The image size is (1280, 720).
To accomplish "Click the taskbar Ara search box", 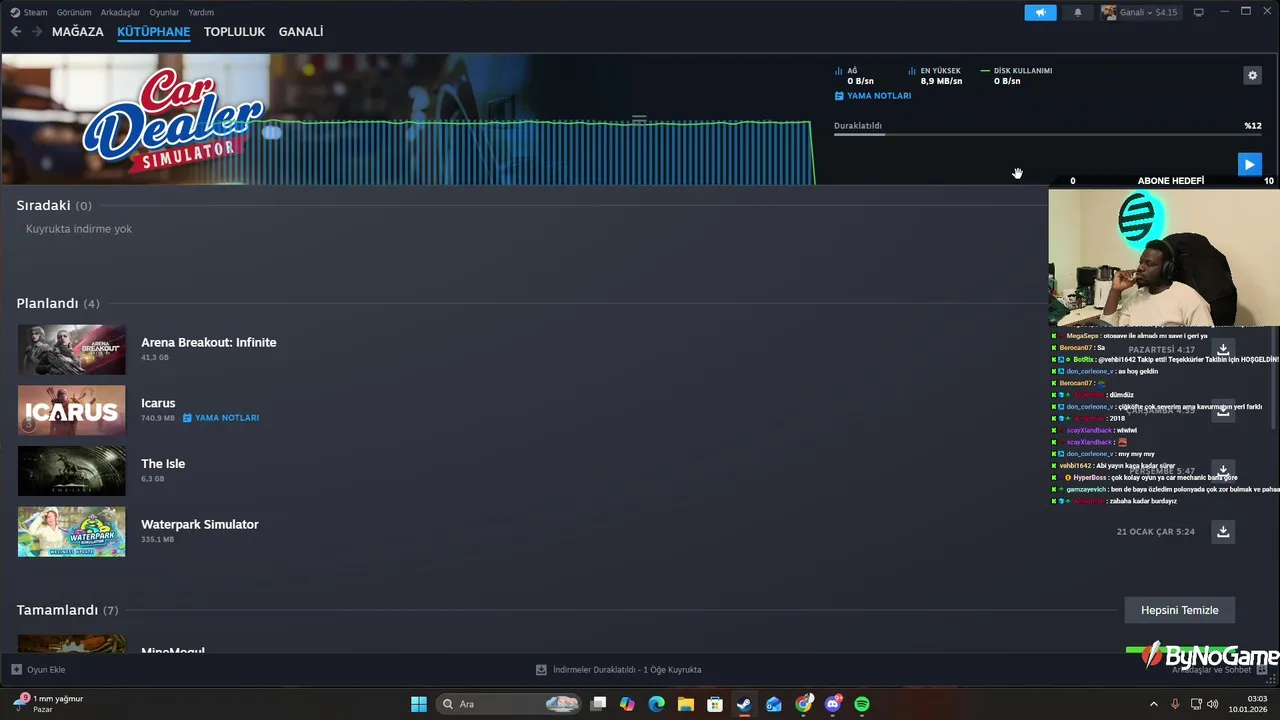I will click(510, 704).
